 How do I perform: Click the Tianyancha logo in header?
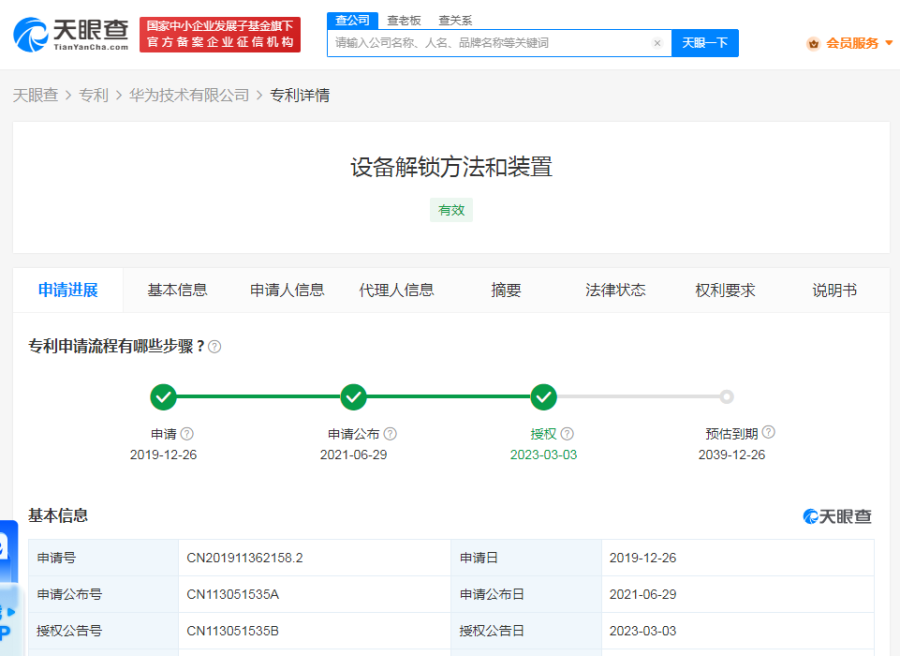[x=70, y=34]
